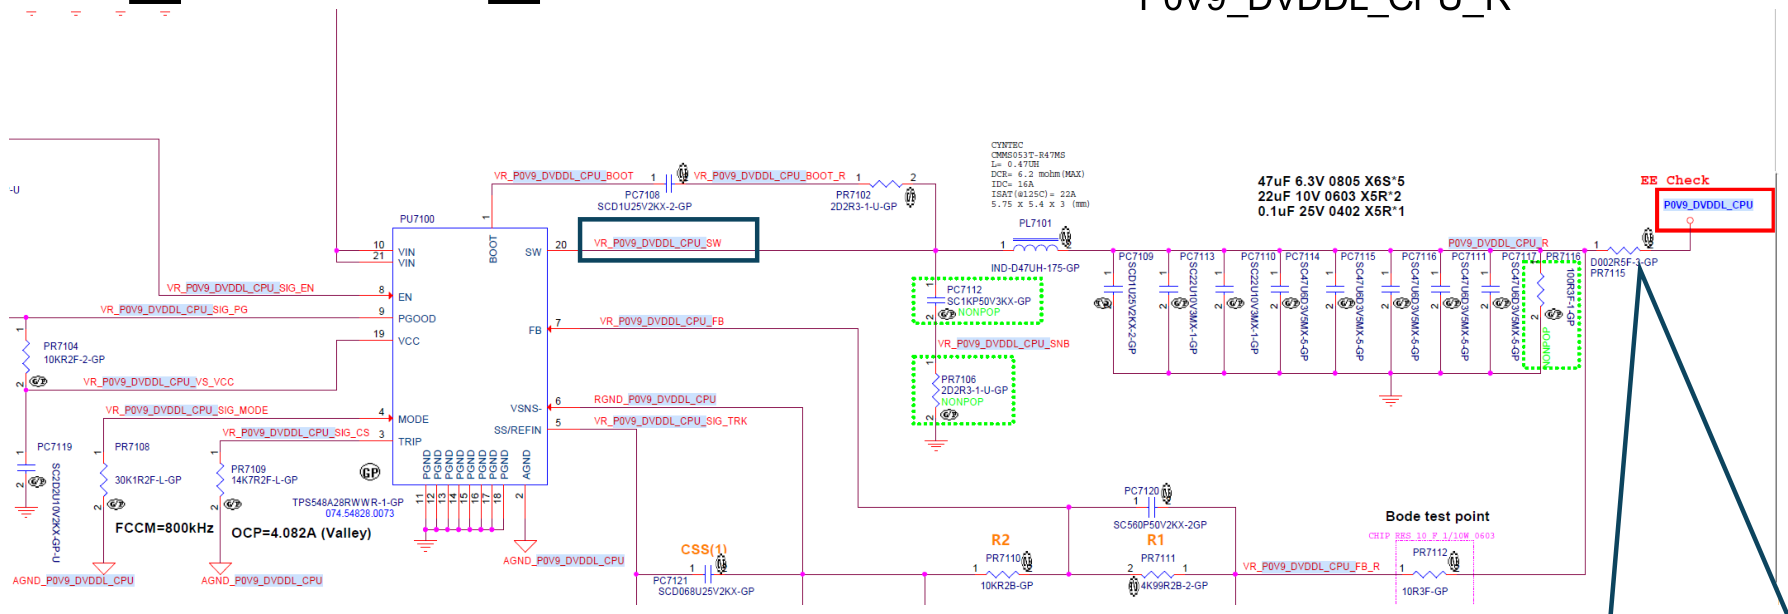Select the 10R3F-GP value under PR7112
Viewport: 1788px width, 614px height.
coord(1425,592)
